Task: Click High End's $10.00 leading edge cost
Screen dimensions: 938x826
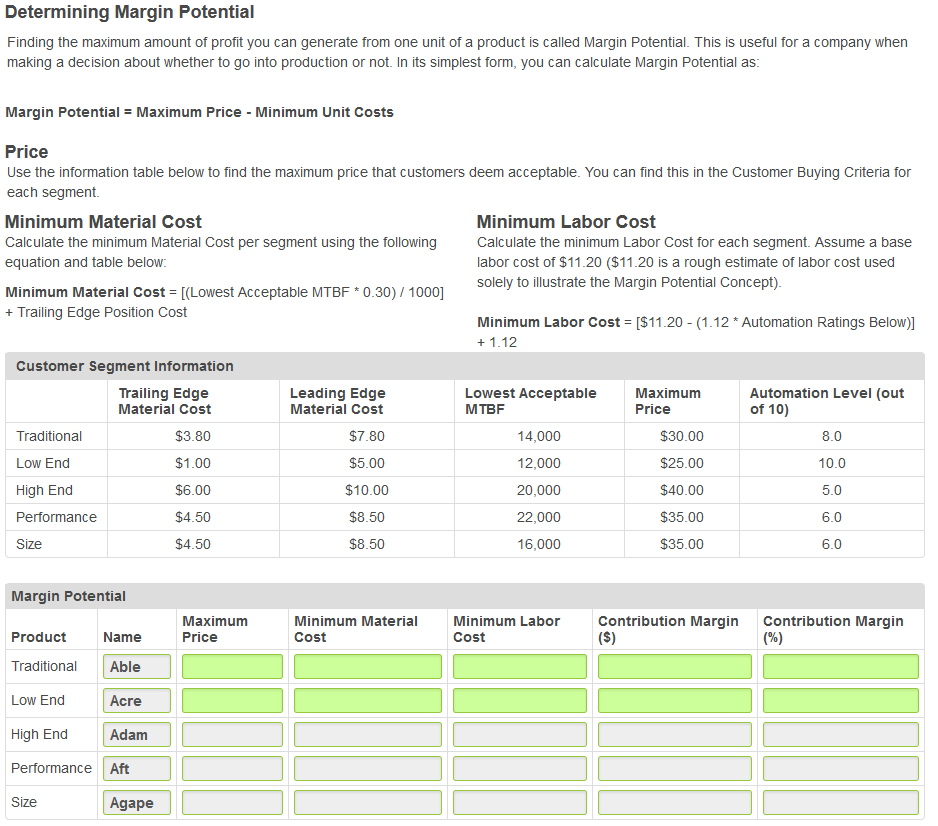Action: click(367, 490)
